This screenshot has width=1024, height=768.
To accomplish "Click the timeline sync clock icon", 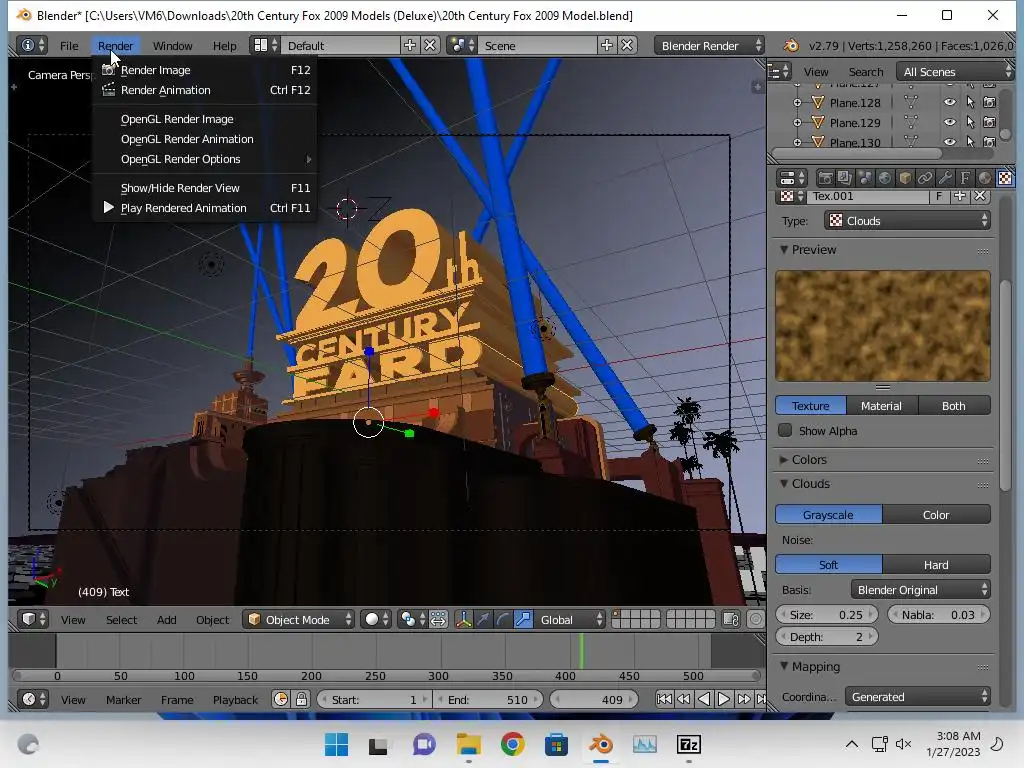I will tap(281, 699).
